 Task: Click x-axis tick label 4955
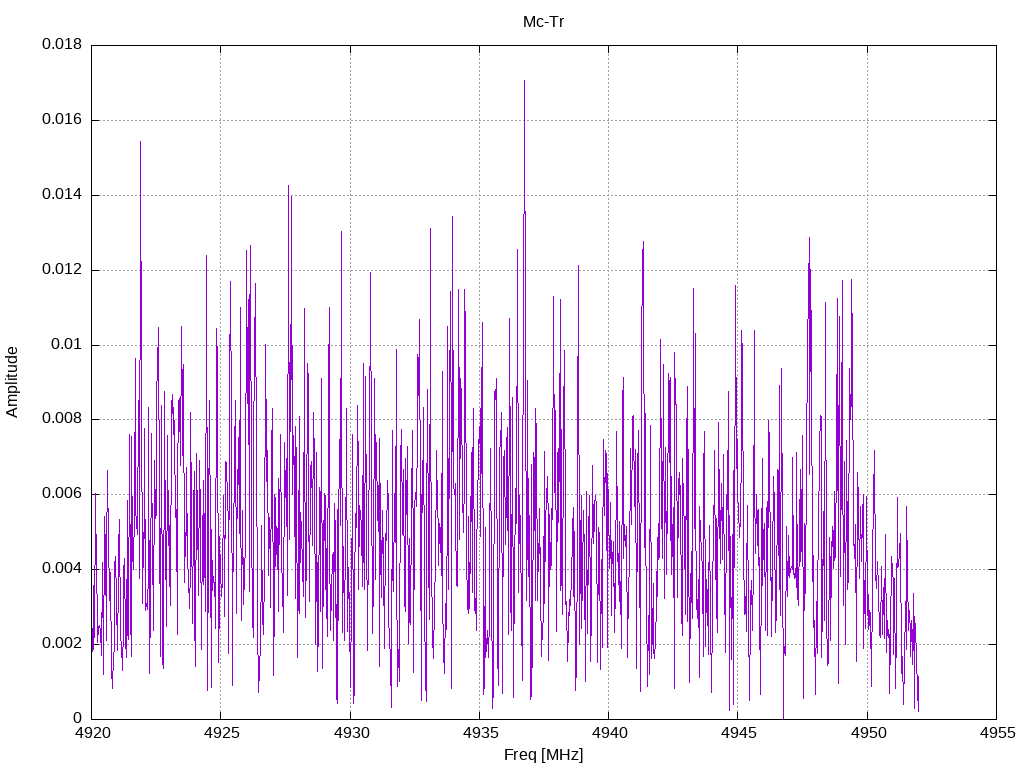point(997,733)
